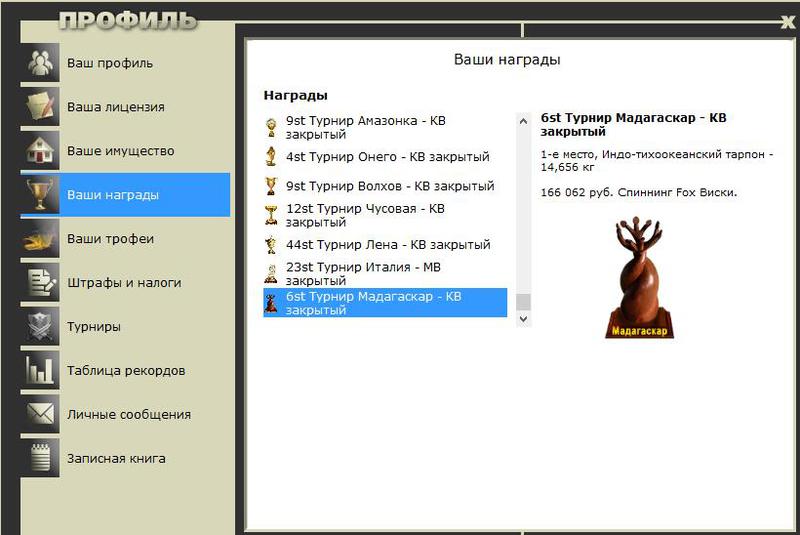
Task: Select 9st Турнир Амазонка award row
Action: [x=385, y=128]
